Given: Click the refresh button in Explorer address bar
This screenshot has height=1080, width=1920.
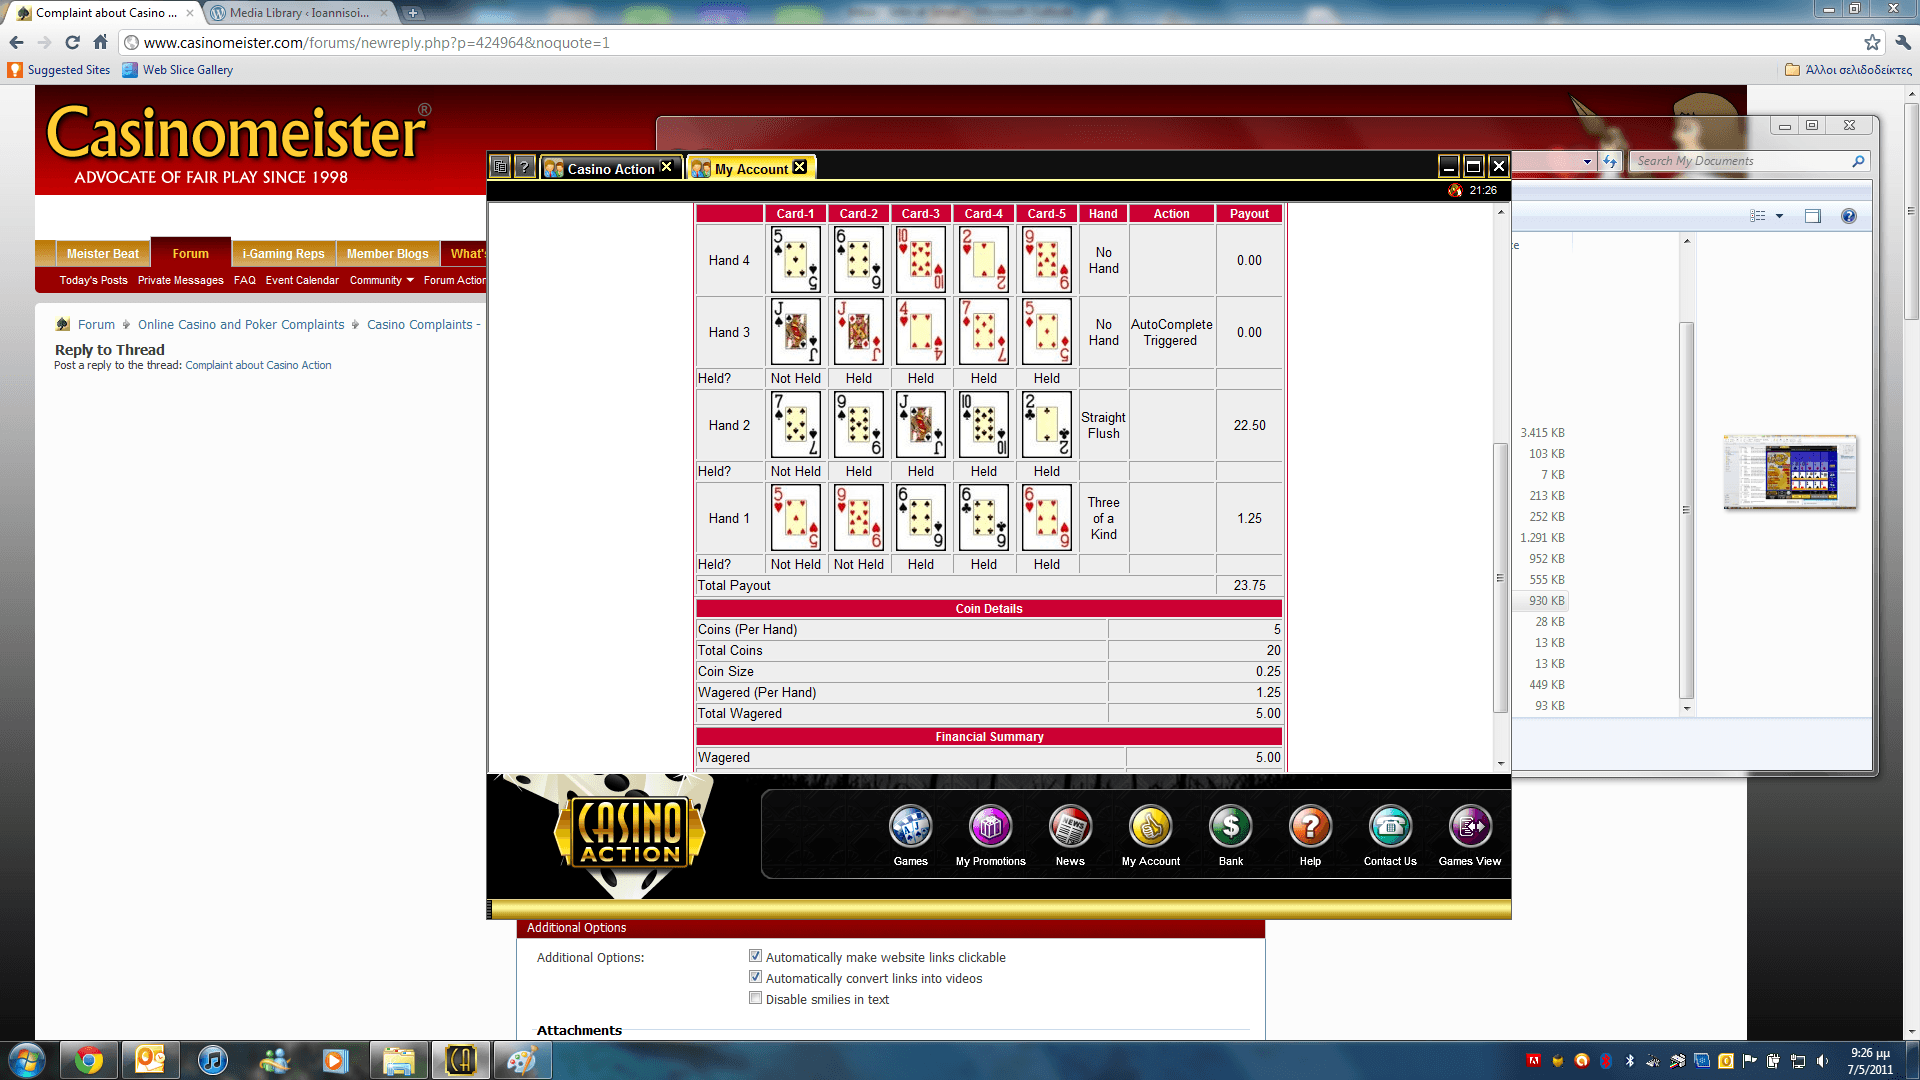Looking at the screenshot, I should pos(1610,161).
